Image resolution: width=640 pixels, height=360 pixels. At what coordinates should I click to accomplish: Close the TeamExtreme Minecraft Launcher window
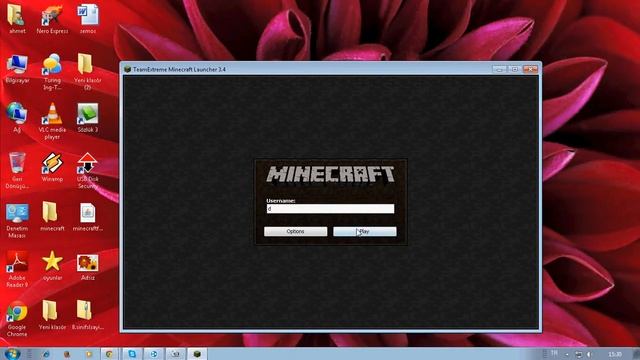[530, 69]
